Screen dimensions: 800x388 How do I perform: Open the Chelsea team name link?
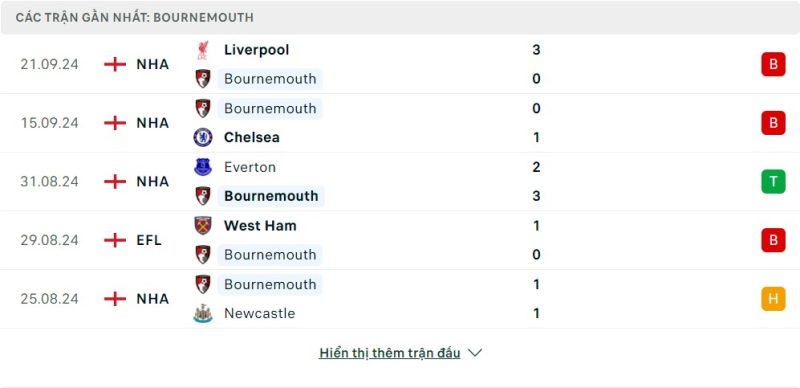(252, 137)
